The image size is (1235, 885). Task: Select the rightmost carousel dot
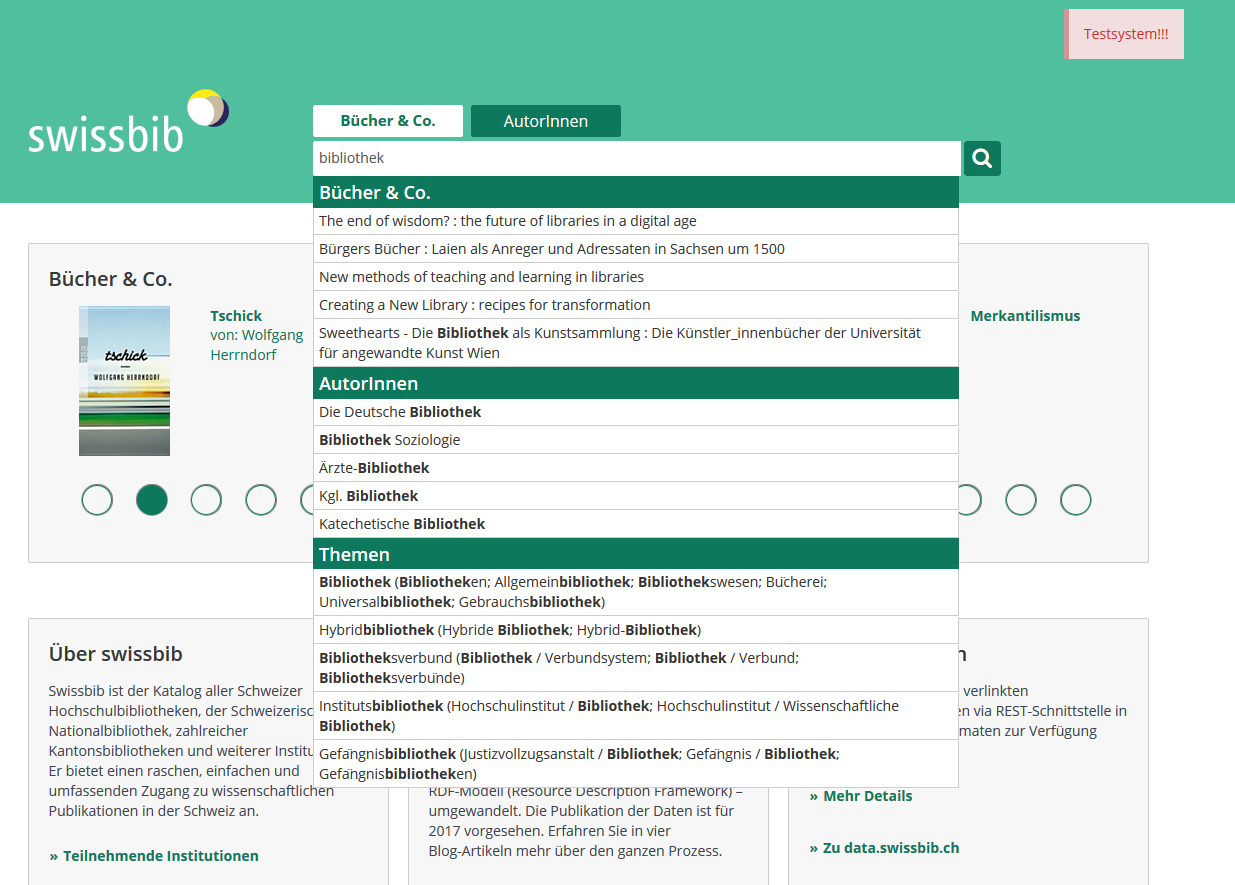(x=1075, y=499)
